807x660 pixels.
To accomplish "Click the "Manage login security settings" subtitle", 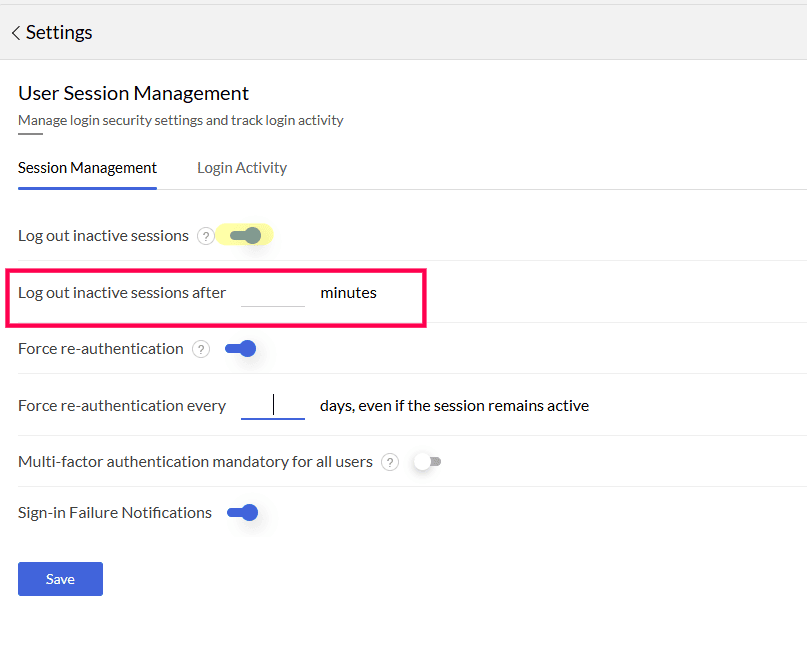I will [x=180, y=120].
